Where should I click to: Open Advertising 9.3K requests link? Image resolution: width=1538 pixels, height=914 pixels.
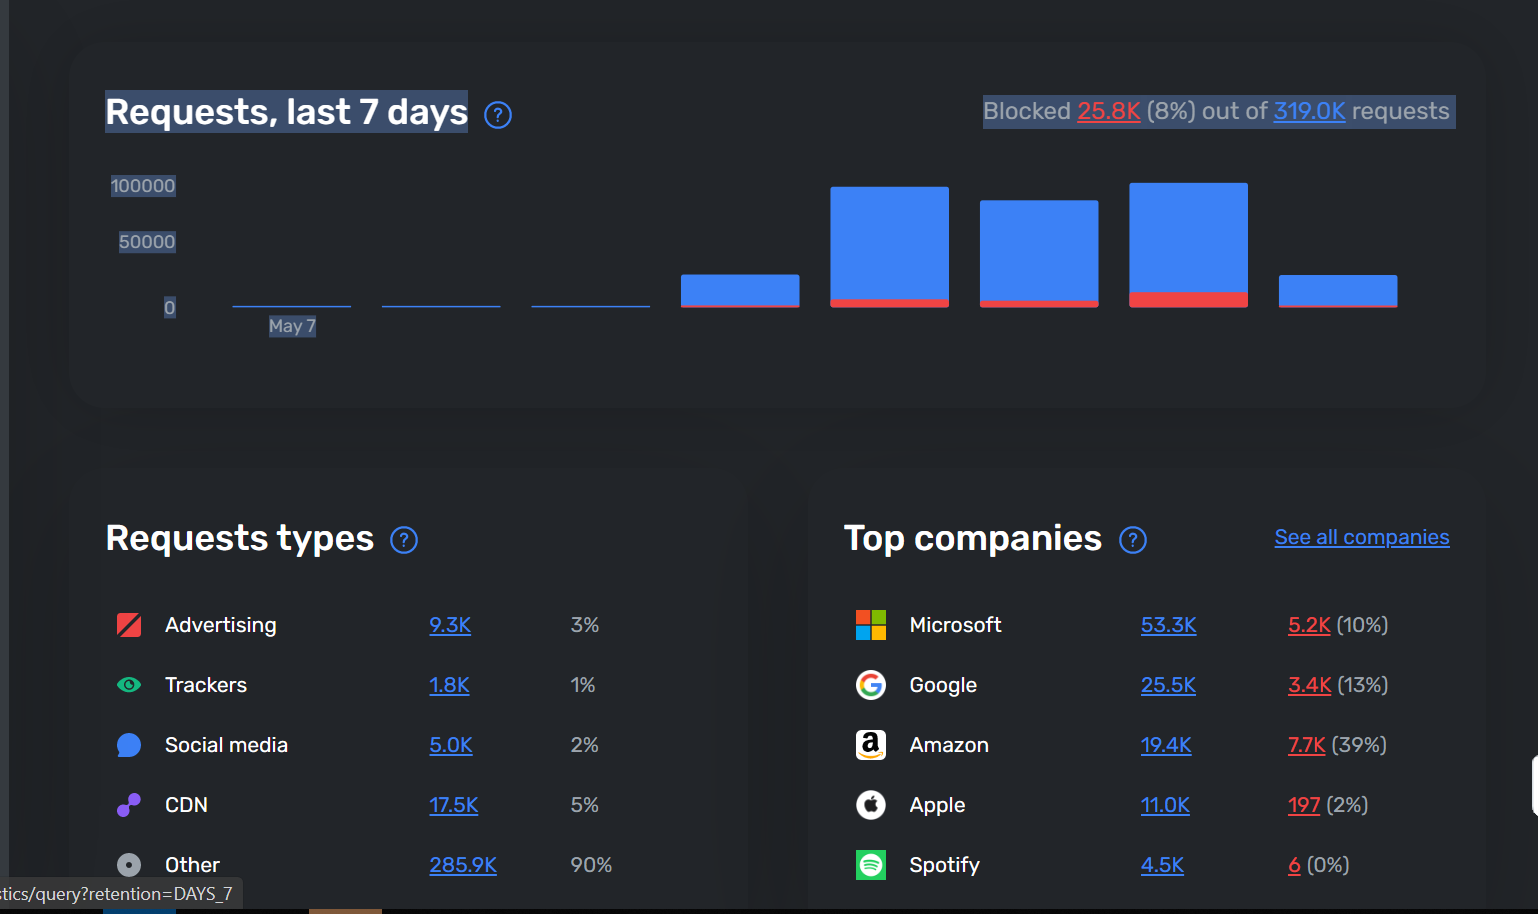click(x=450, y=625)
